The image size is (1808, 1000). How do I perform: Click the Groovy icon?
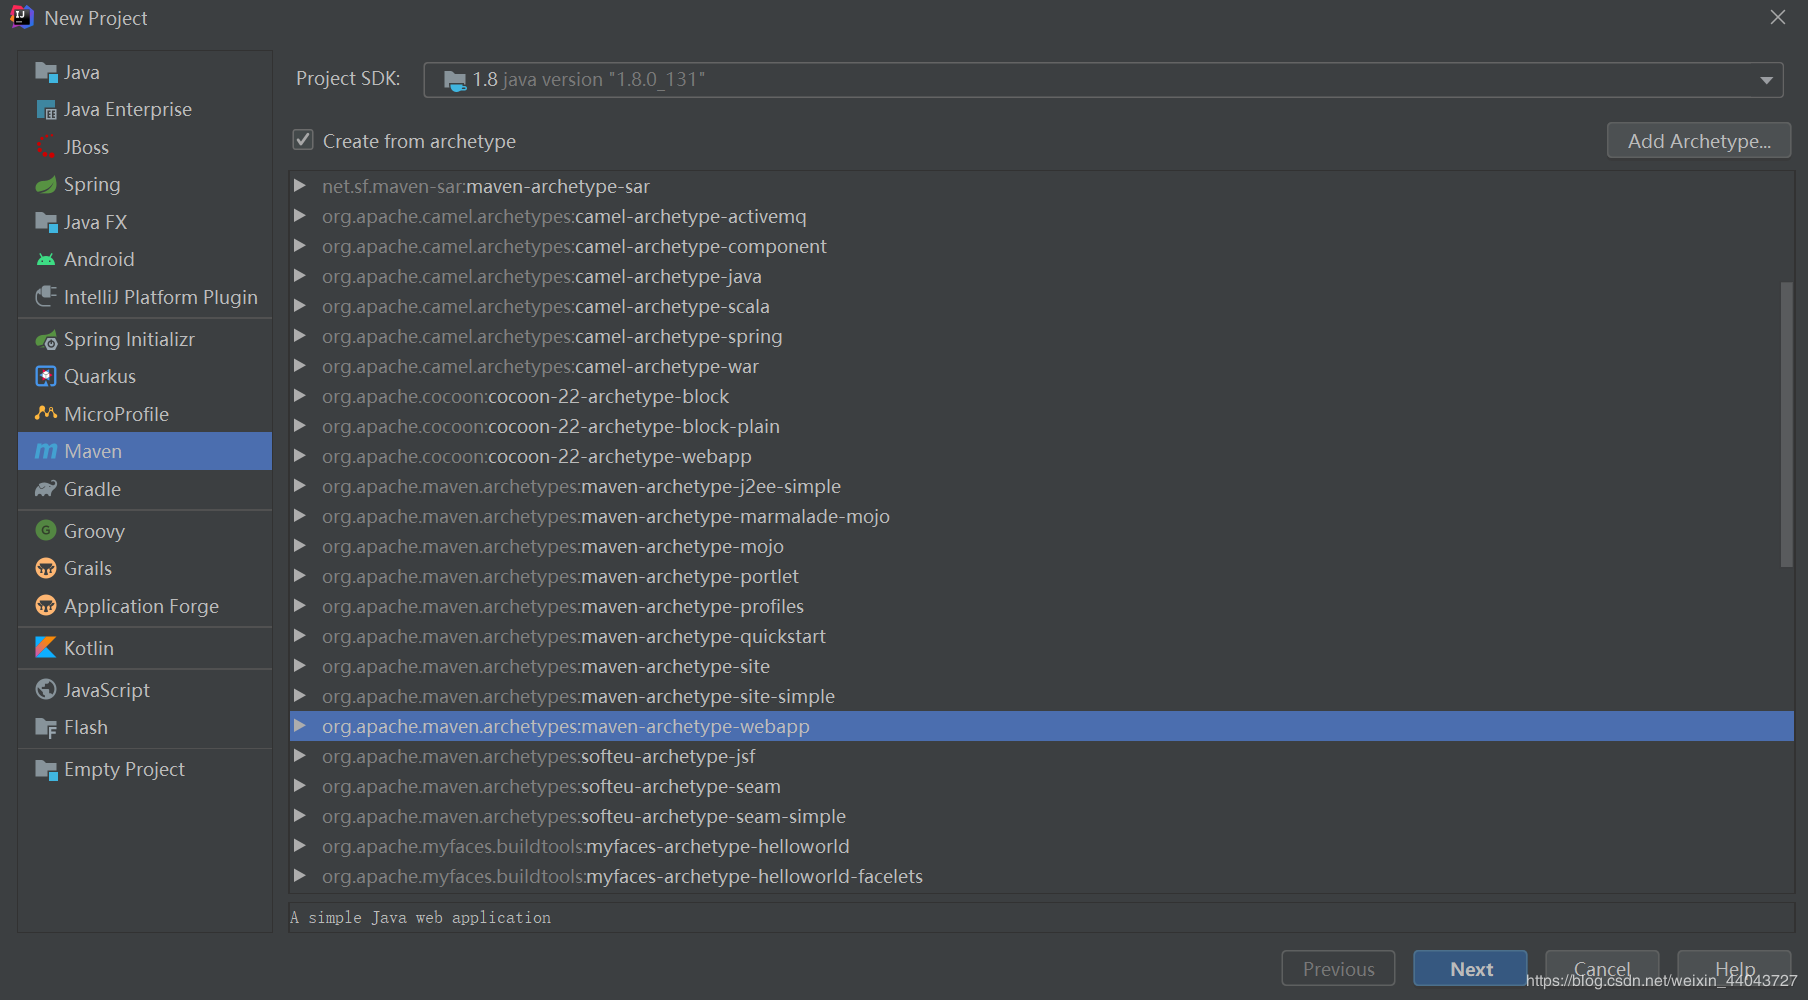click(46, 530)
